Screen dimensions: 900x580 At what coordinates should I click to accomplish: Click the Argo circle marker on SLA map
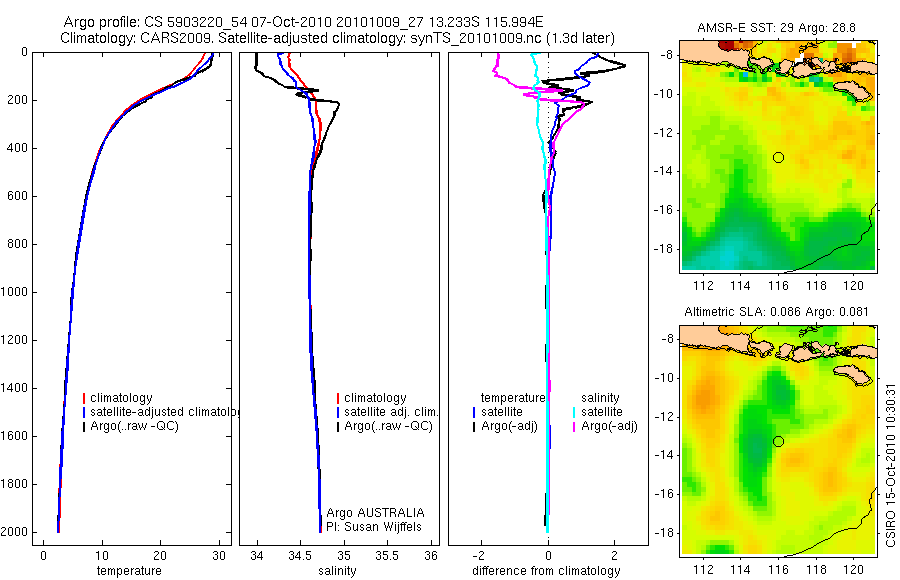[x=778, y=442]
